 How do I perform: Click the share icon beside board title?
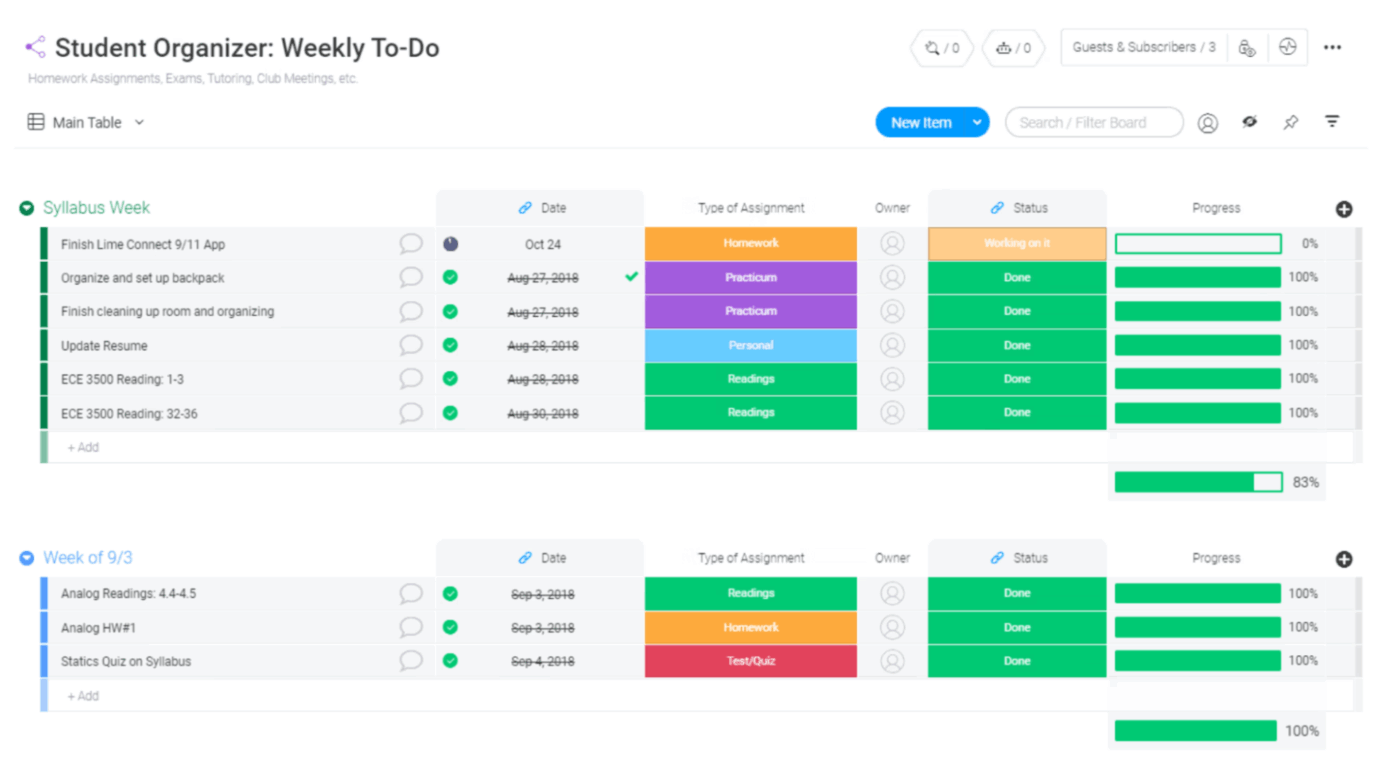pyautogui.click(x=36, y=47)
